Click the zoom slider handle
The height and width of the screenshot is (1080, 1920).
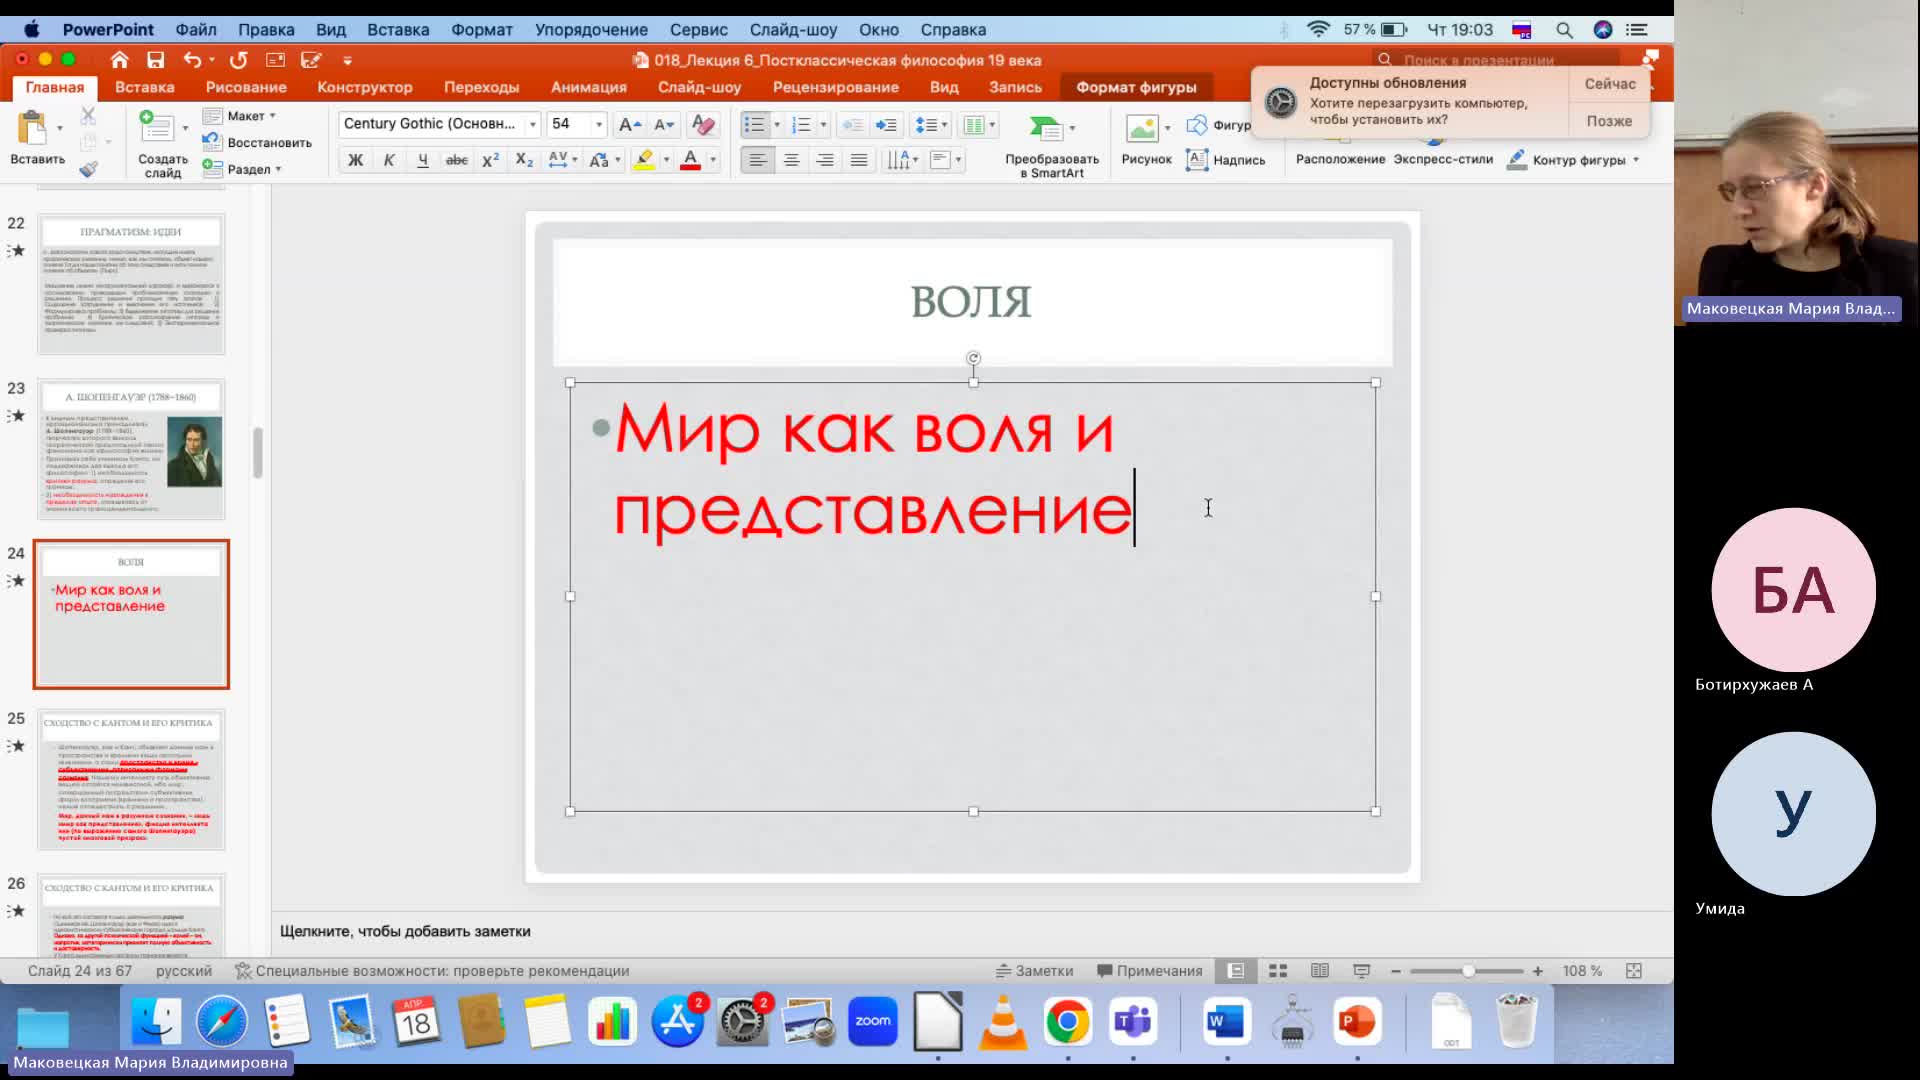point(1468,971)
